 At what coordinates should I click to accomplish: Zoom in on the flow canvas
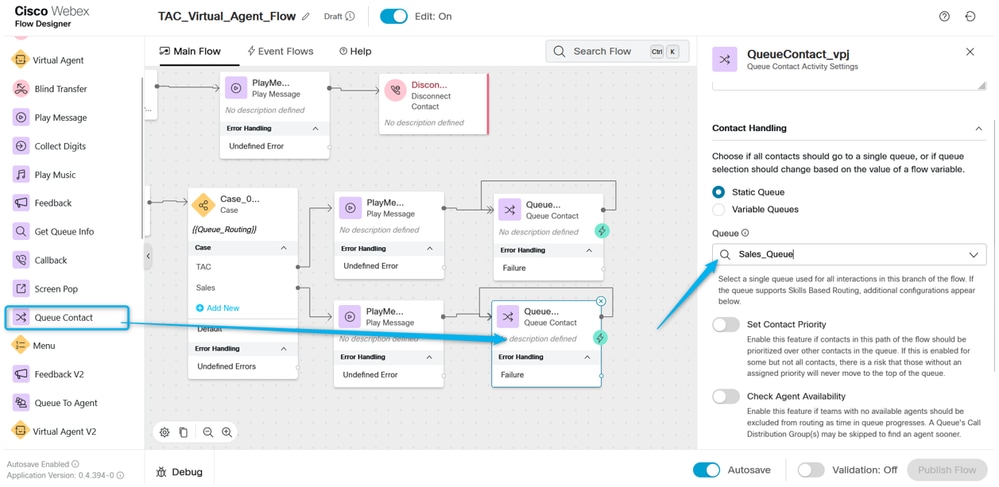(227, 432)
